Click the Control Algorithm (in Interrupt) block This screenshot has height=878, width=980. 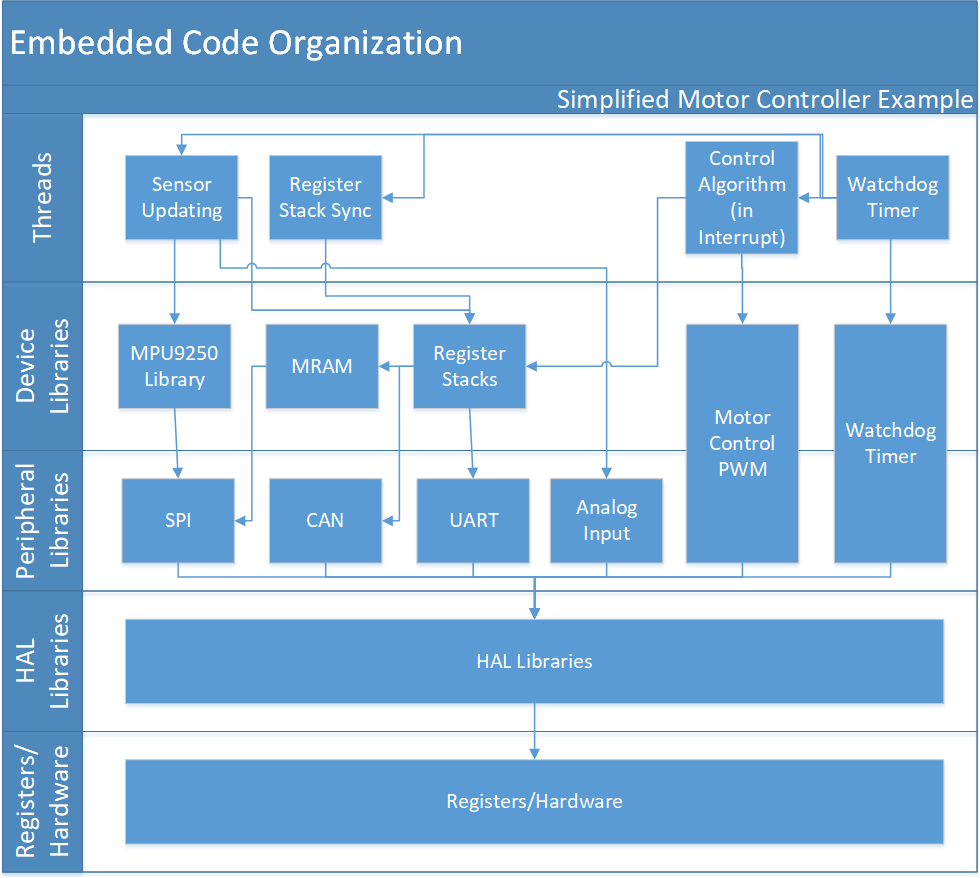tap(741, 197)
